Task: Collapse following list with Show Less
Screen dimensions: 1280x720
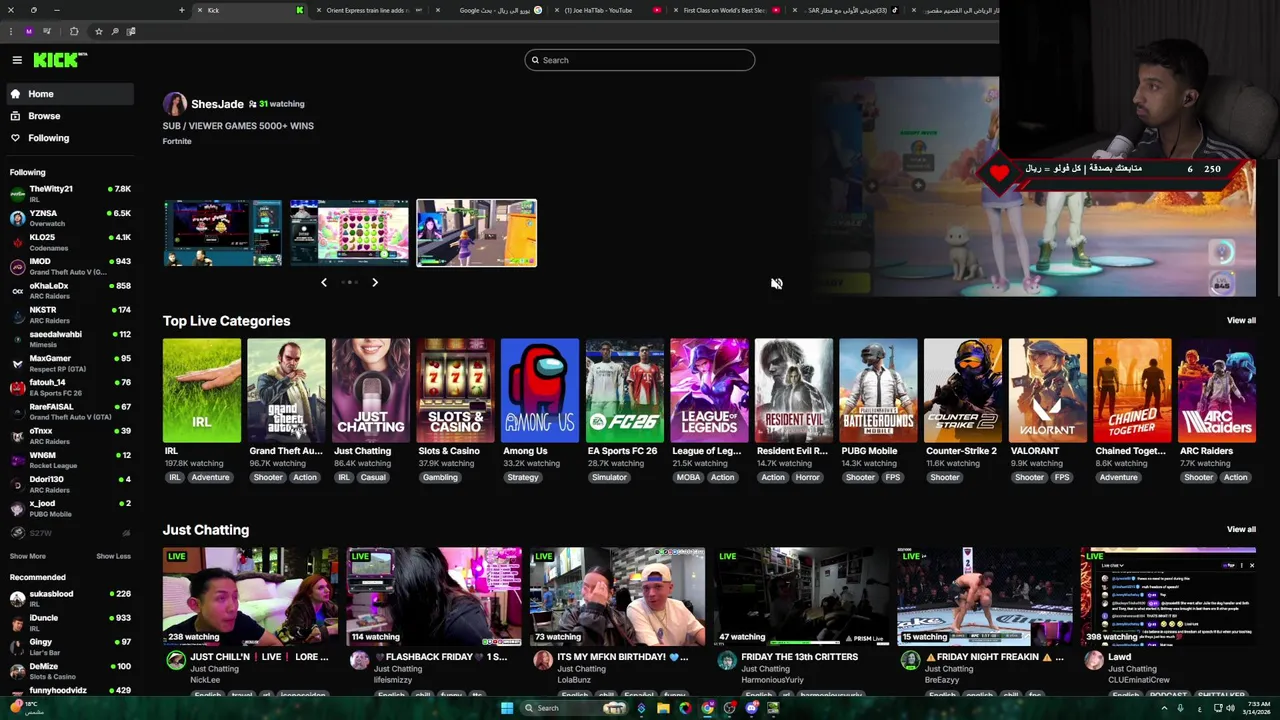Action: coord(113,557)
